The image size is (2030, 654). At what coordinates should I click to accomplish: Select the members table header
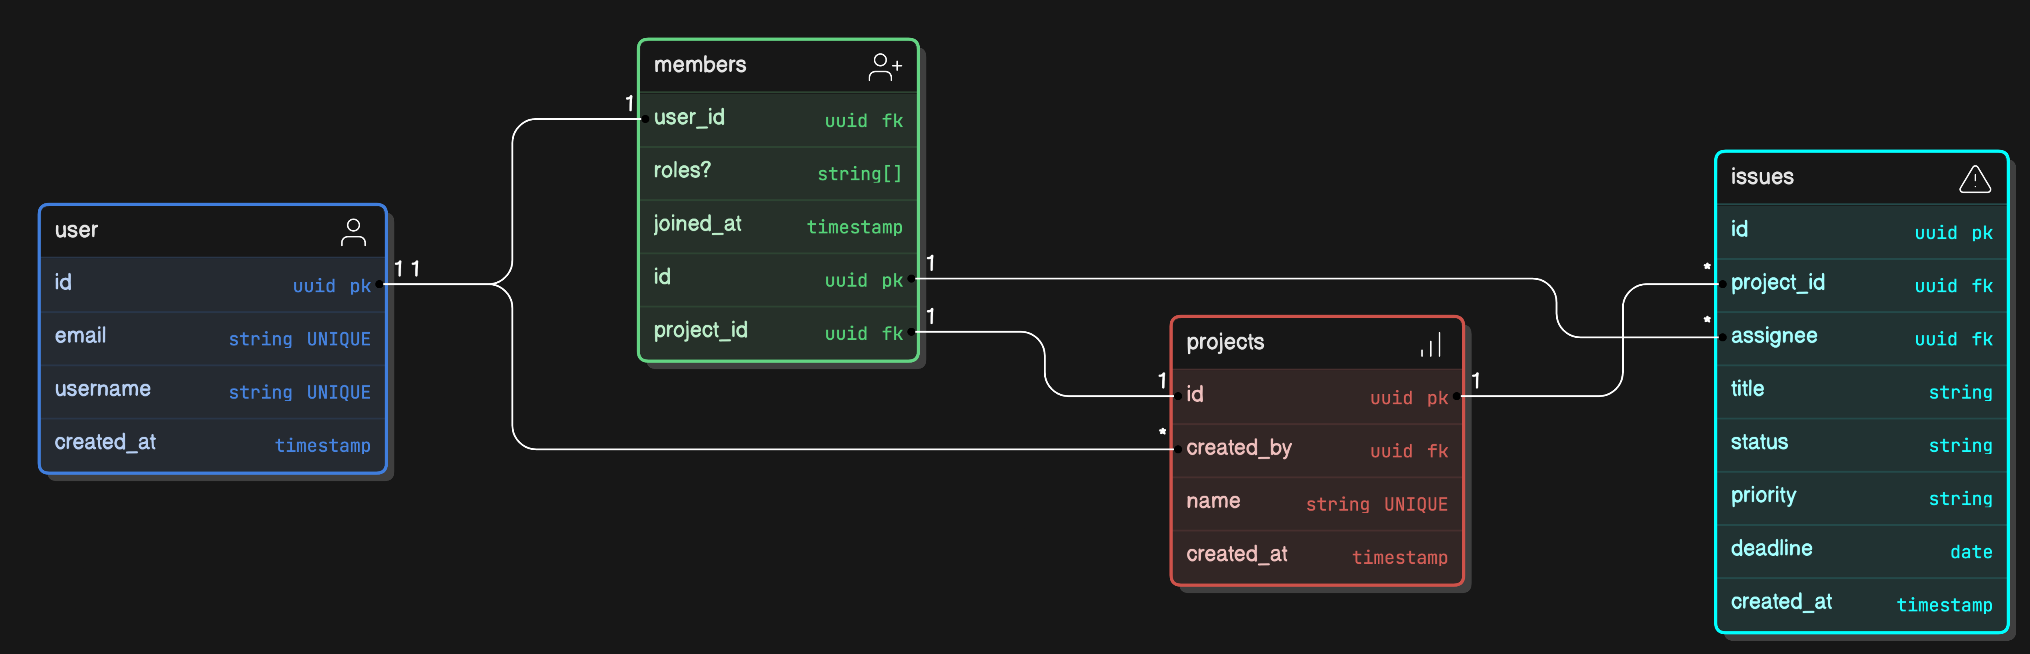pos(700,65)
